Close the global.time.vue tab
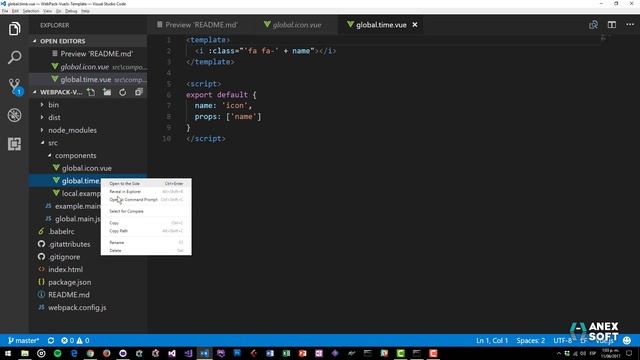Screen dimensions: 640x360 pyautogui.click(x=415, y=25)
